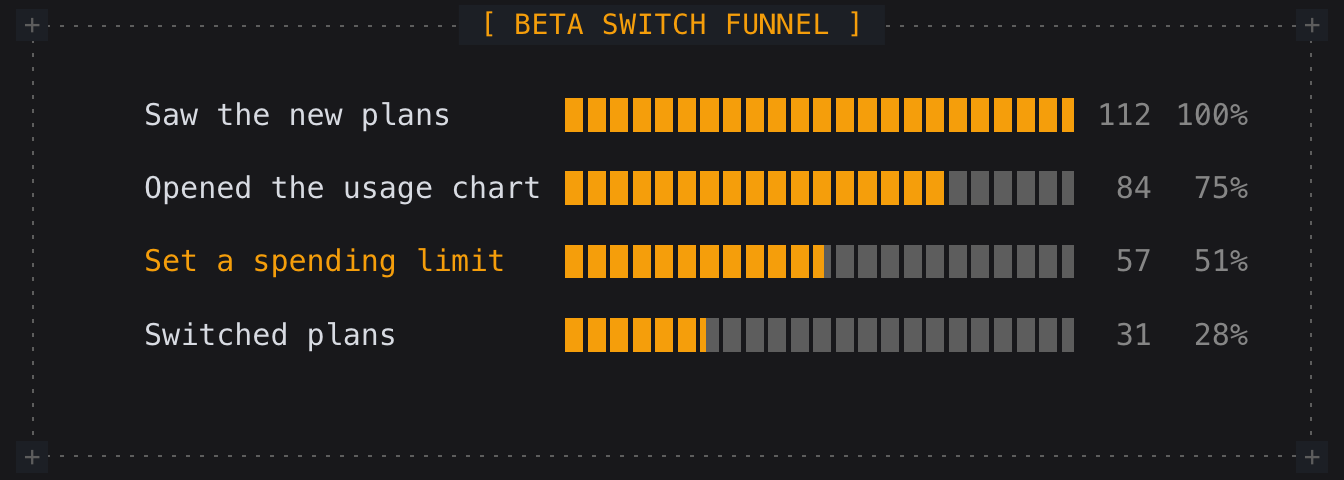Viewport: 1344px width, 480px height.
Task: Select the 'Opened the usage chart' row label
Action: pyautogui.click(x=342, y=188)
